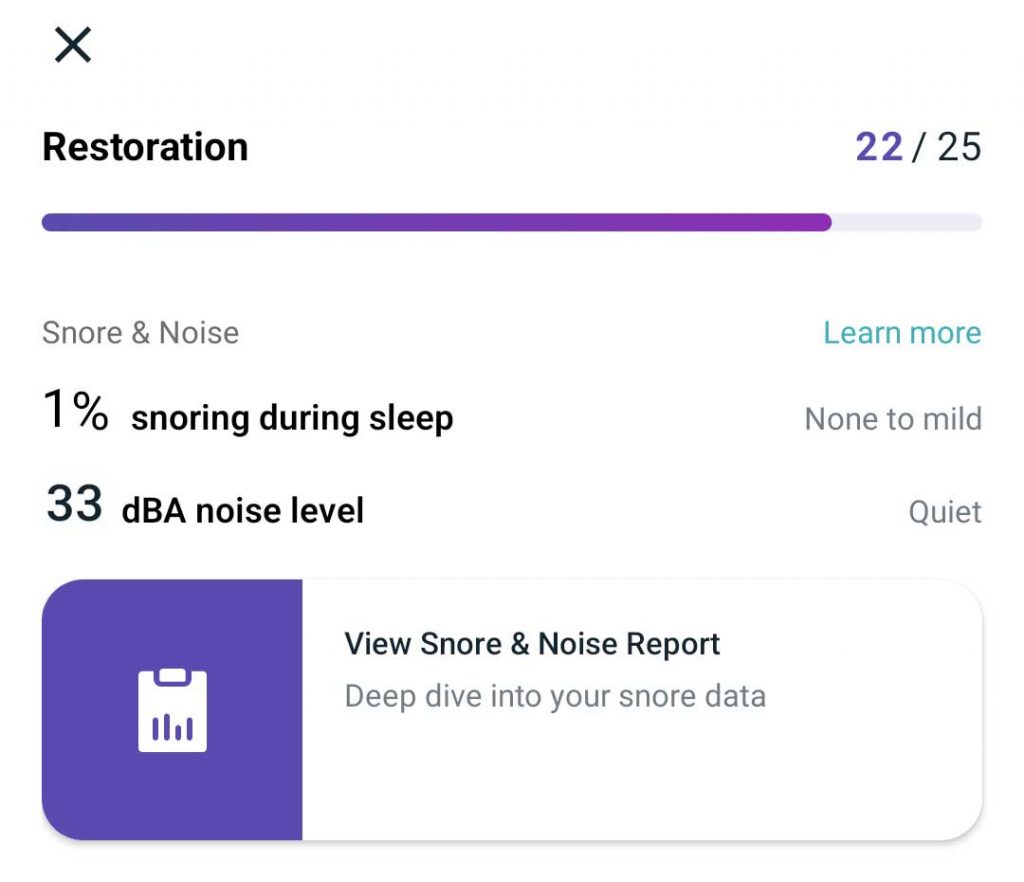
Task: Close the Restoration details screen
Action: (x=73, y=45)
